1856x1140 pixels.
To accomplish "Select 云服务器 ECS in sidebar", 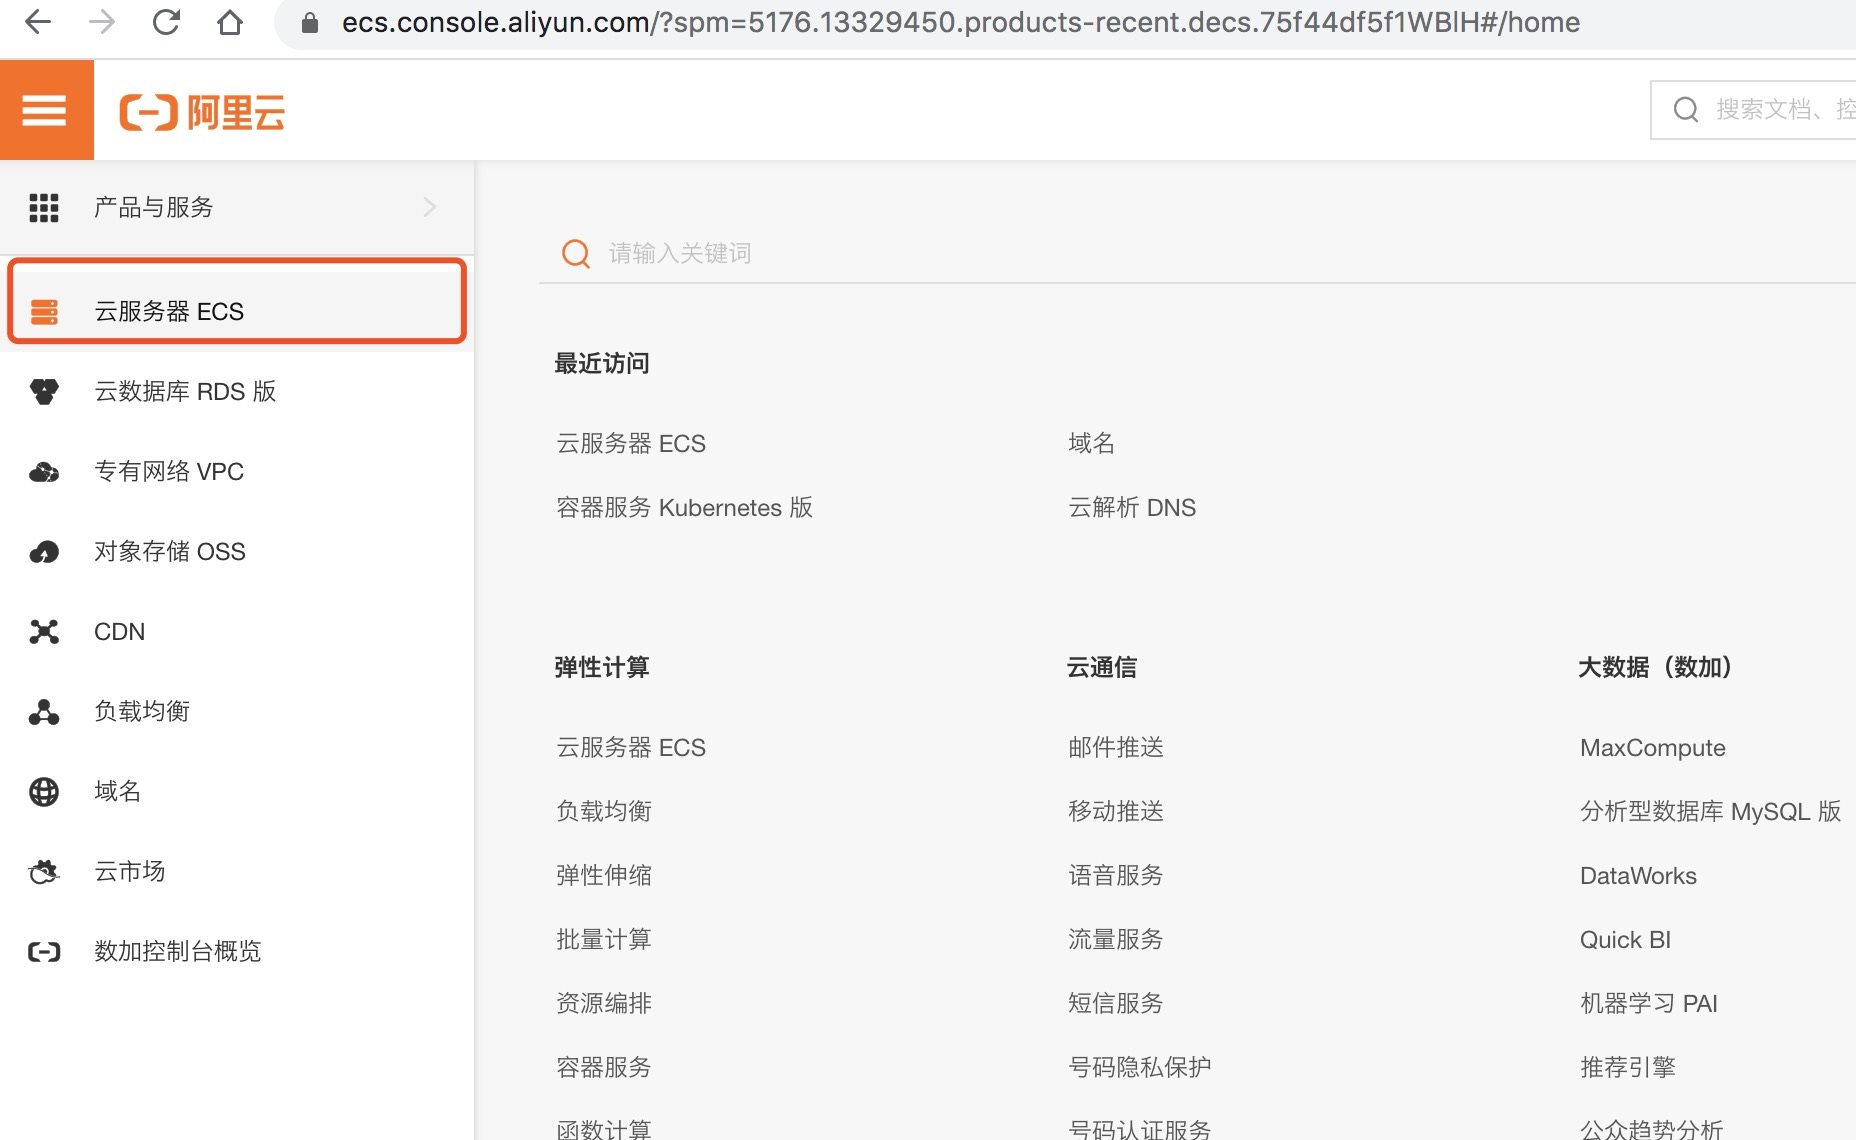I will pyautogui.click(x=237, y=312).
